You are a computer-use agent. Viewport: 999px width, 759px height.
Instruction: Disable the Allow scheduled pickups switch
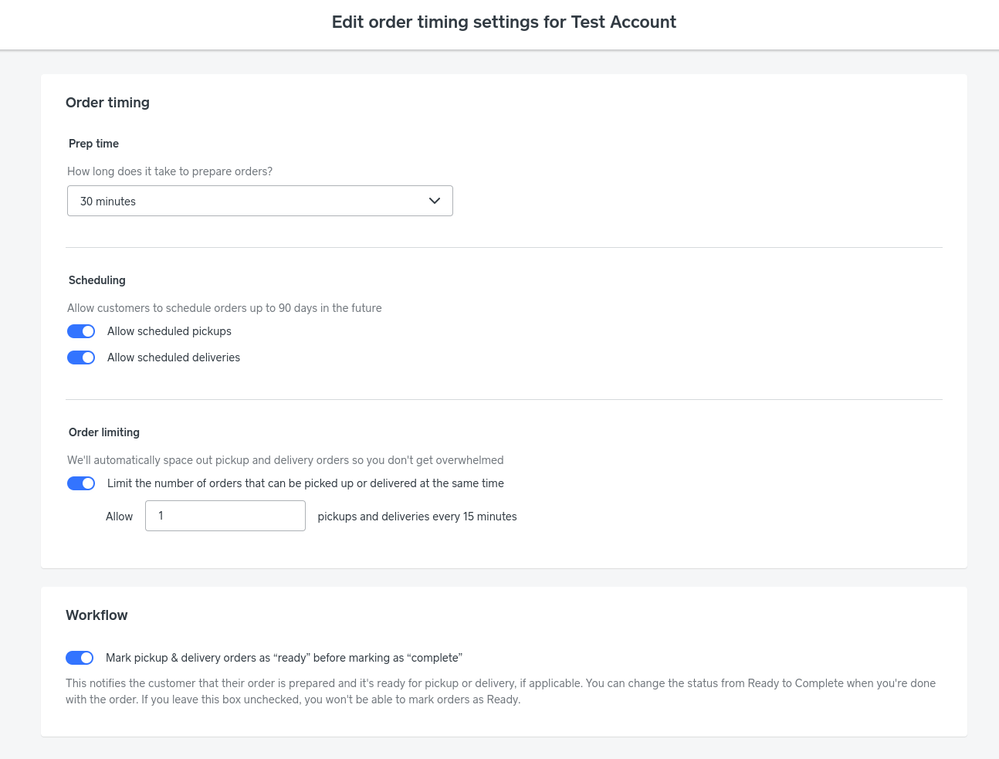(81, 331)
